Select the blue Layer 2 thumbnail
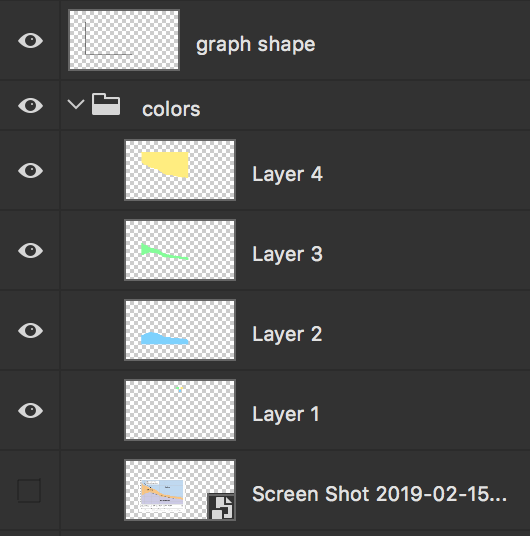This screenshot has height=536, width=530. coord(180,330)
